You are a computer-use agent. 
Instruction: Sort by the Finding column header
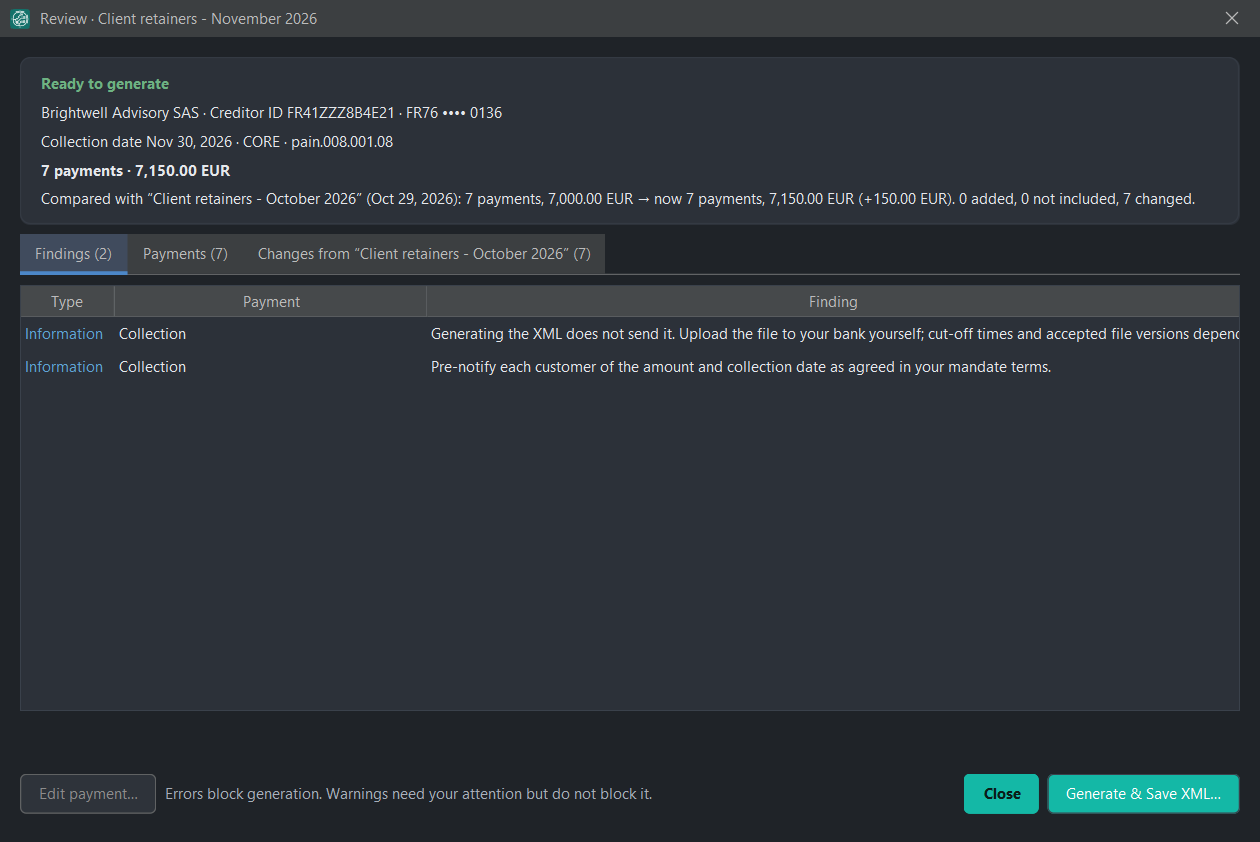pos(833,302)
